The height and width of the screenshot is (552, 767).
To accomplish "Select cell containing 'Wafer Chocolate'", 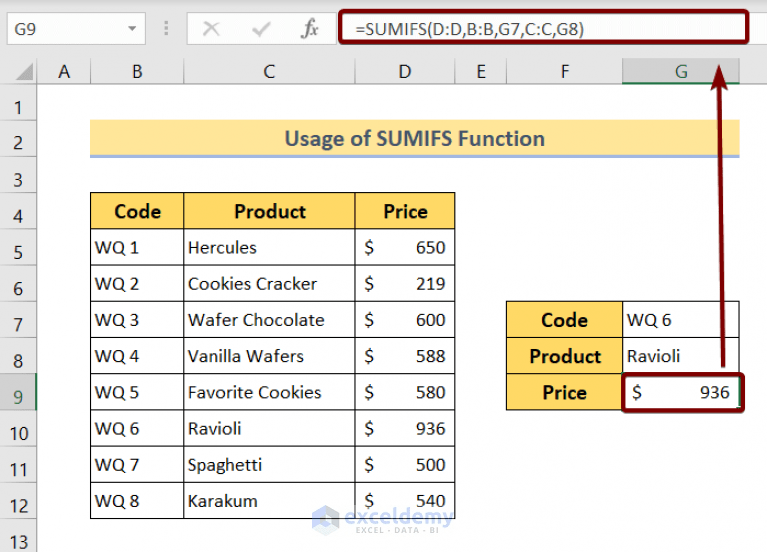I will tap(269, 320).
